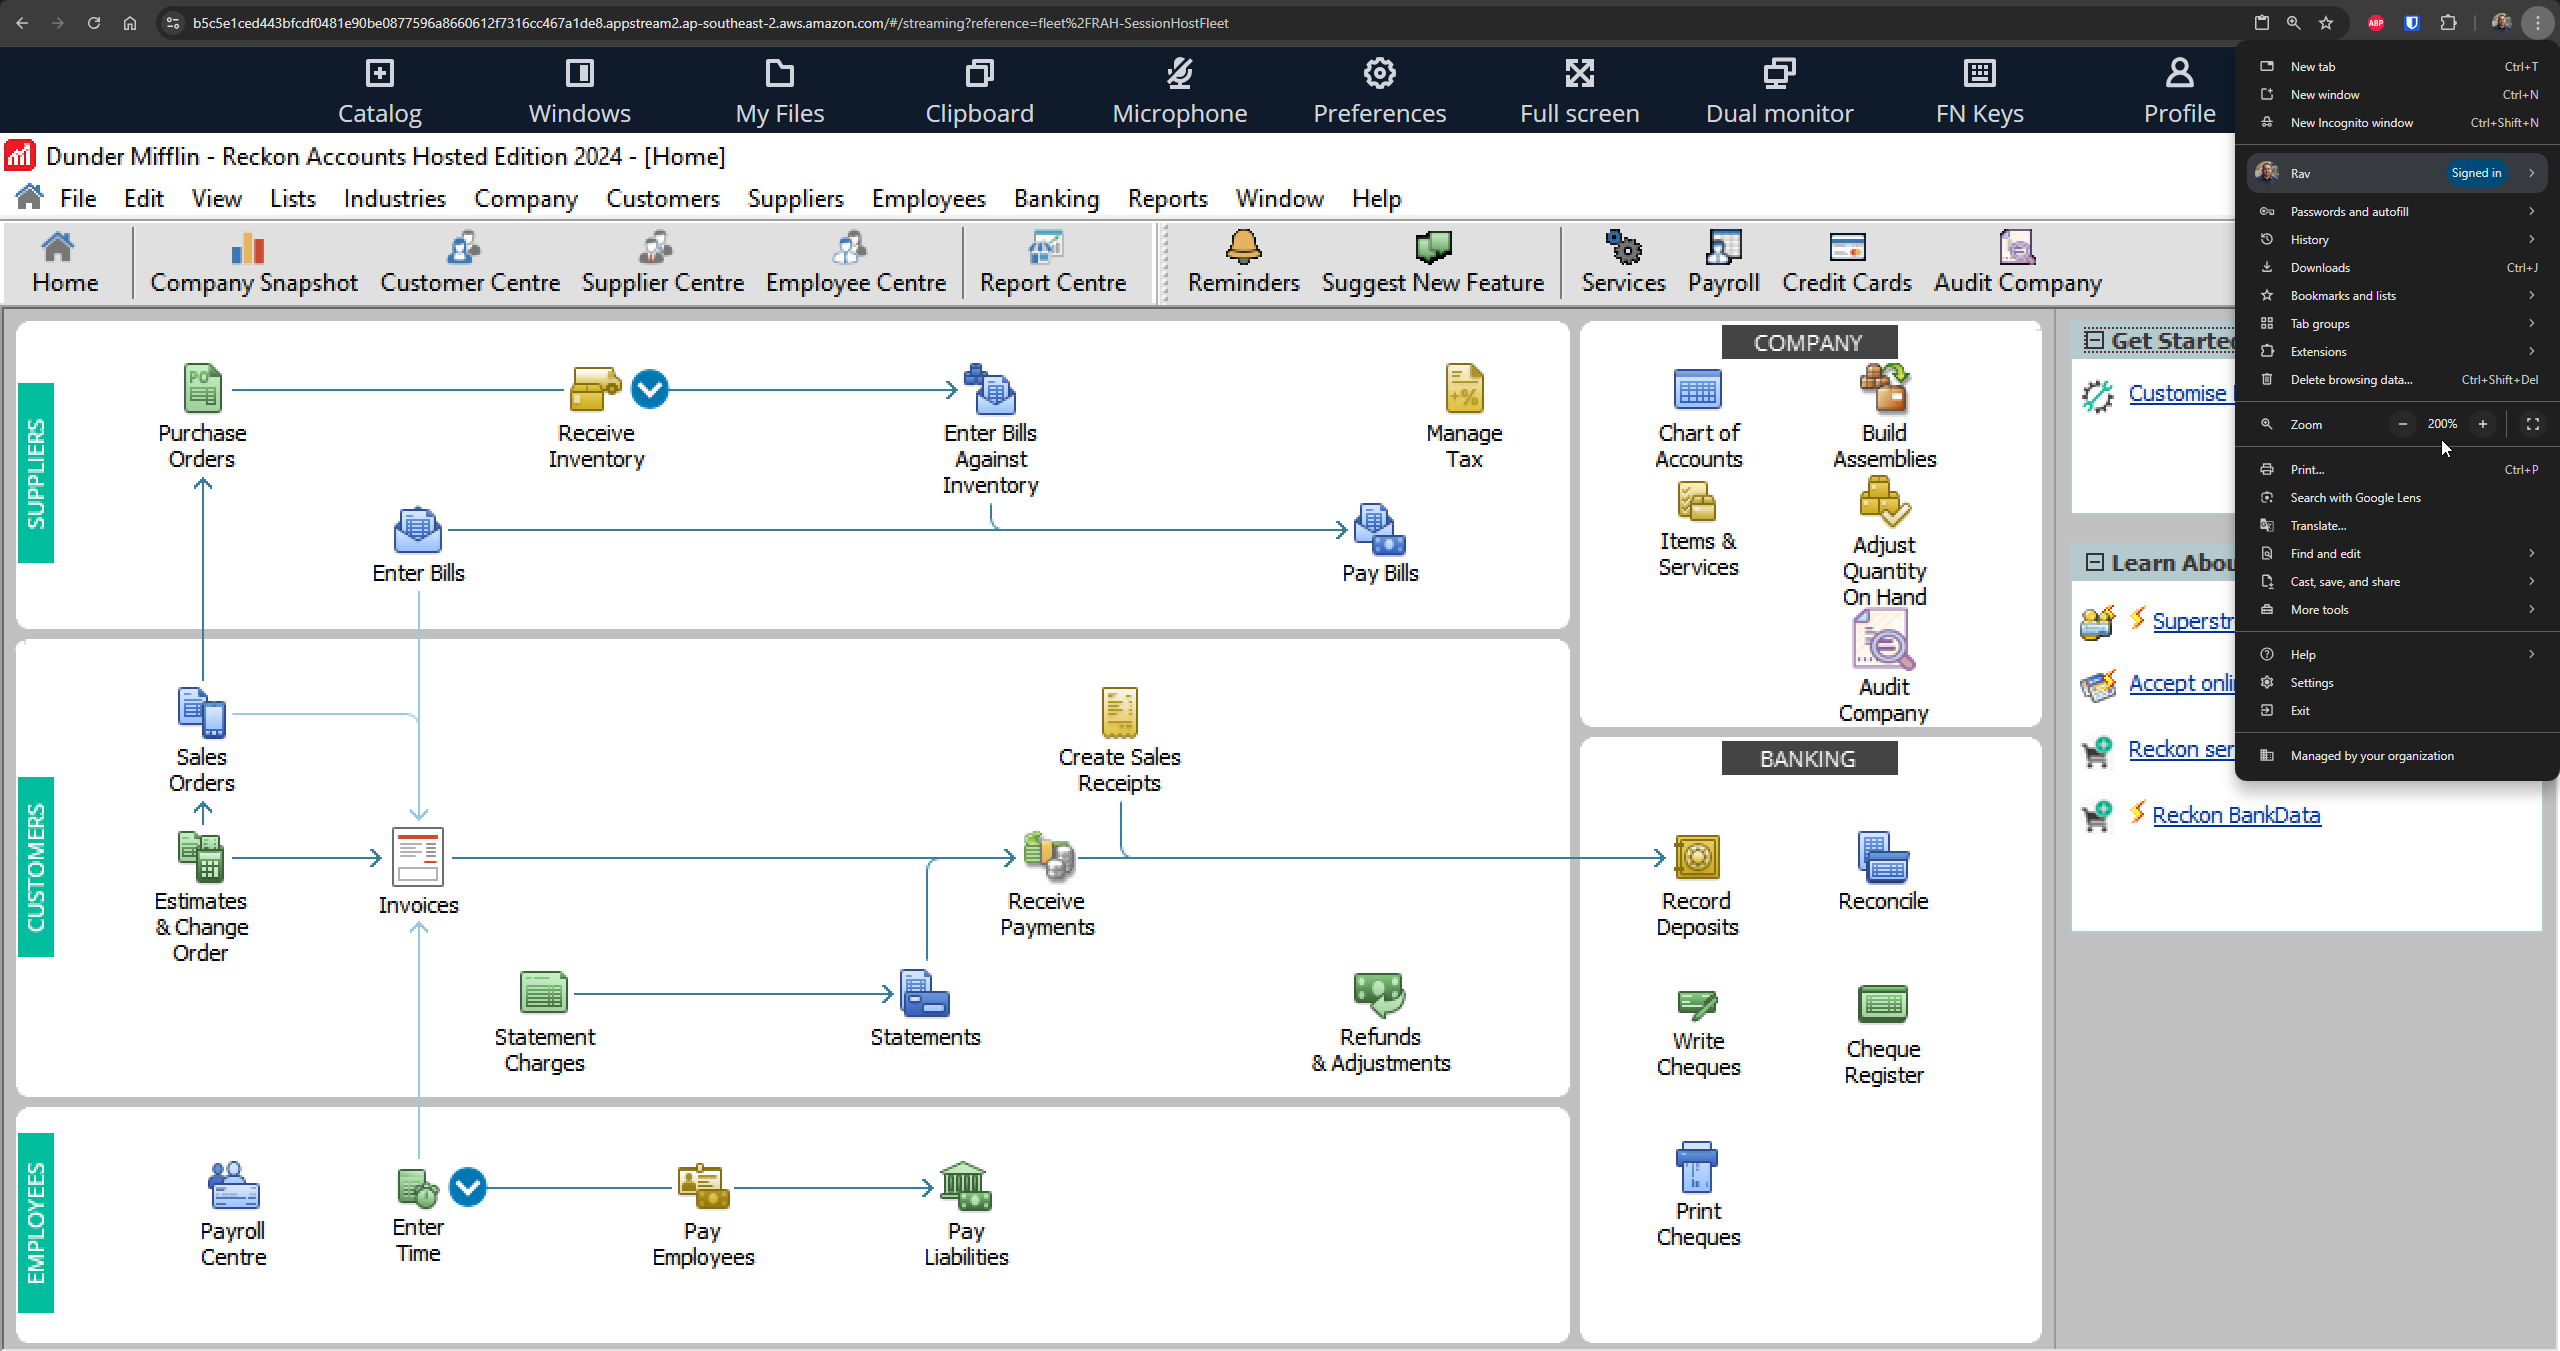Expand History submenu in Chrome menu
This screenshot has width=2560, height=1351.
click(x=2398, y=239)
